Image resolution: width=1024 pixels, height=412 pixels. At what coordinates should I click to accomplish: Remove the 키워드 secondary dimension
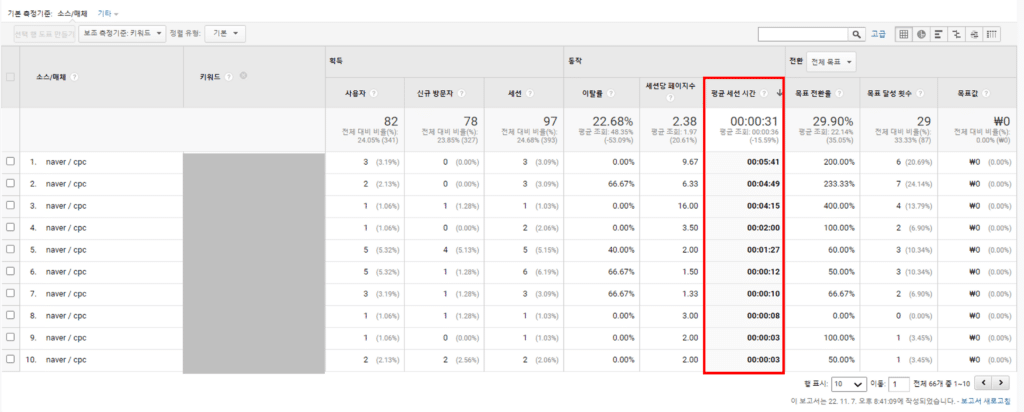coord(244,76)
